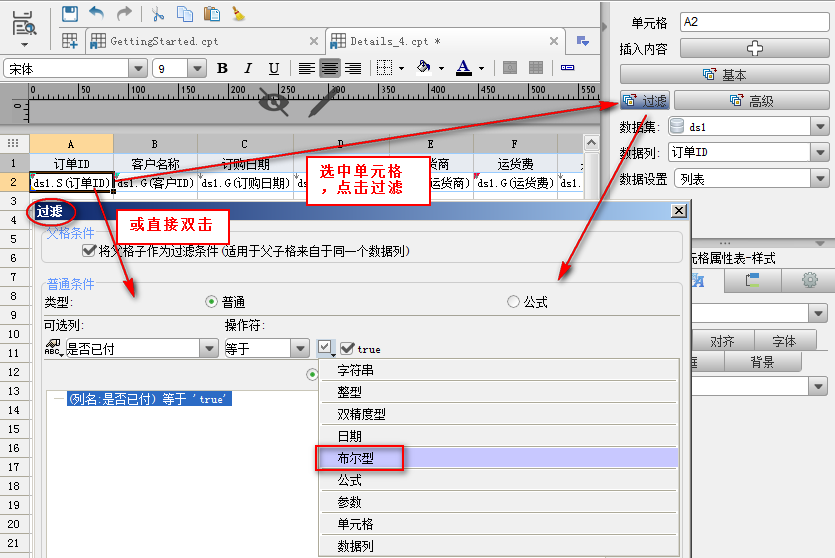Apply italic formatting
The width and height of the screenshot is (835, 558).
coord(248,68)
